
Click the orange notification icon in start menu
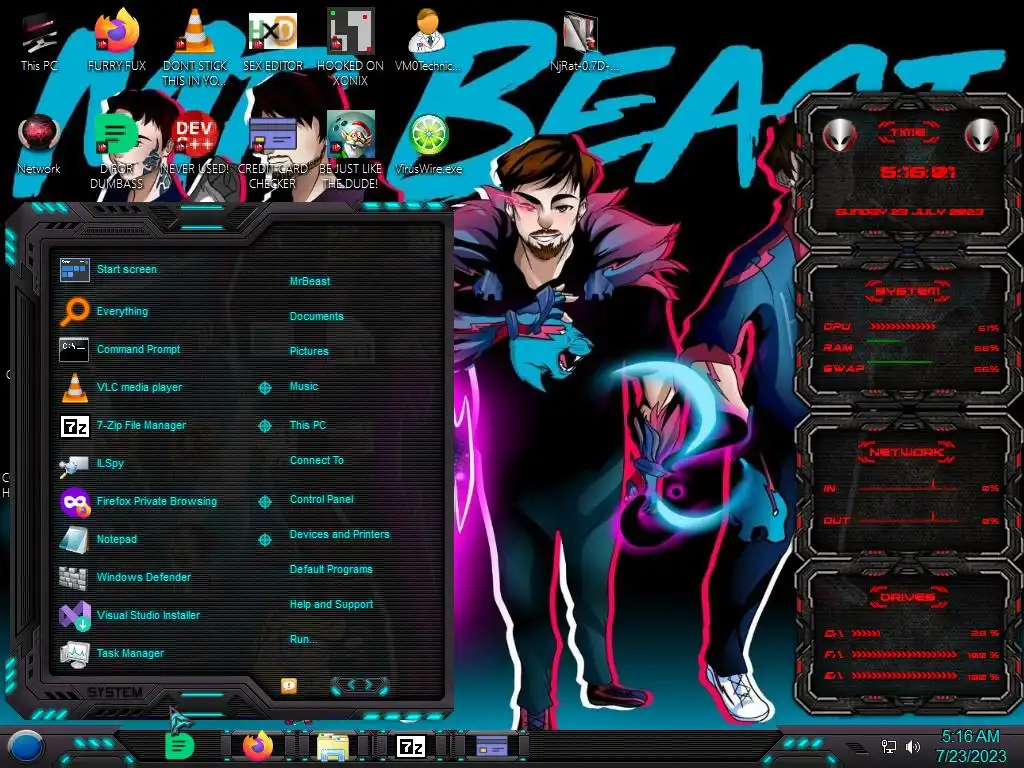(x=289, y=686)
